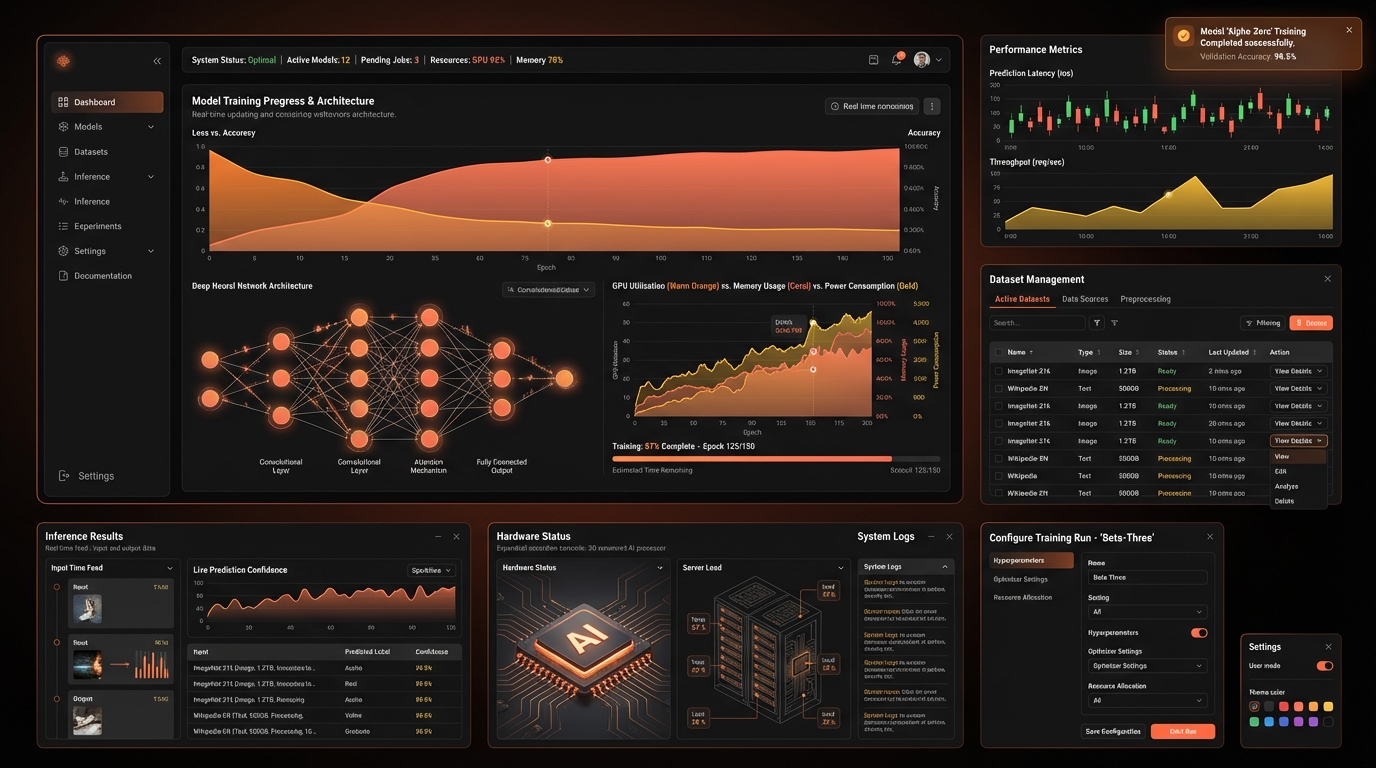Click the filter funnel icon beside dataset search
The height and width of the screenshot is (768, 1376).
coord(1097,323)
